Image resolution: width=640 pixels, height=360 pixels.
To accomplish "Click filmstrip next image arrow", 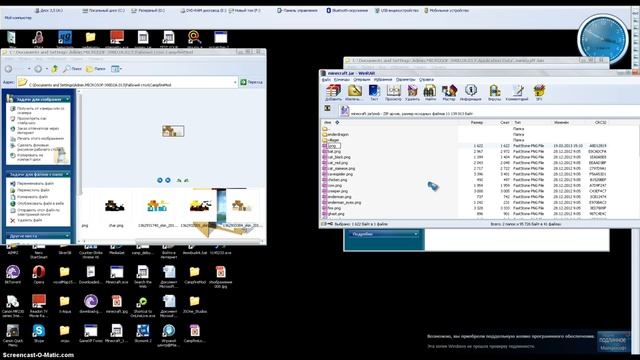I will 168,180.
